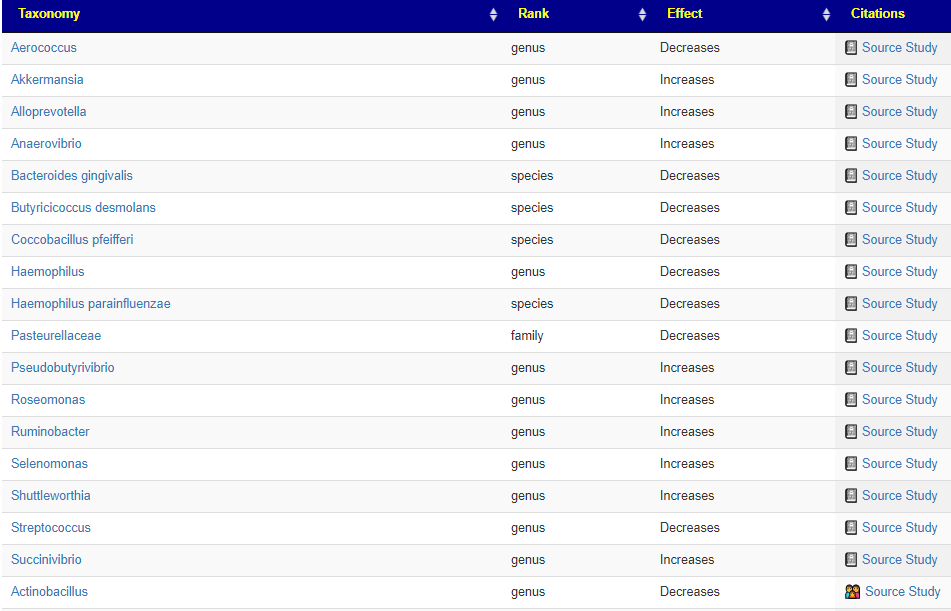Open Source Study for the Alloprevotella row
This screenshot has height=611, width=951.
(899, 112)
